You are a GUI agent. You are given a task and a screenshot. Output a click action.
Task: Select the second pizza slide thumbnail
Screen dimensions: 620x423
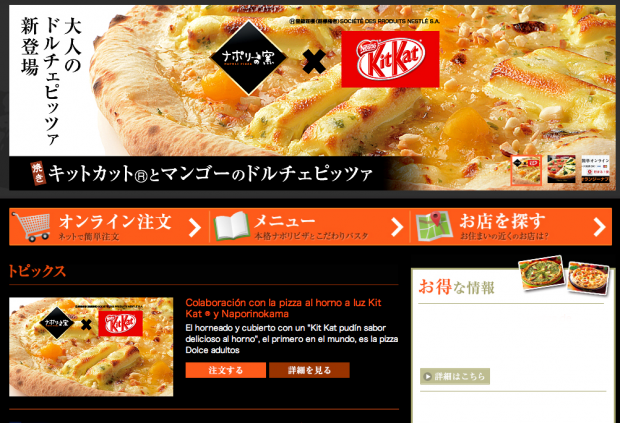coord(561,169)
